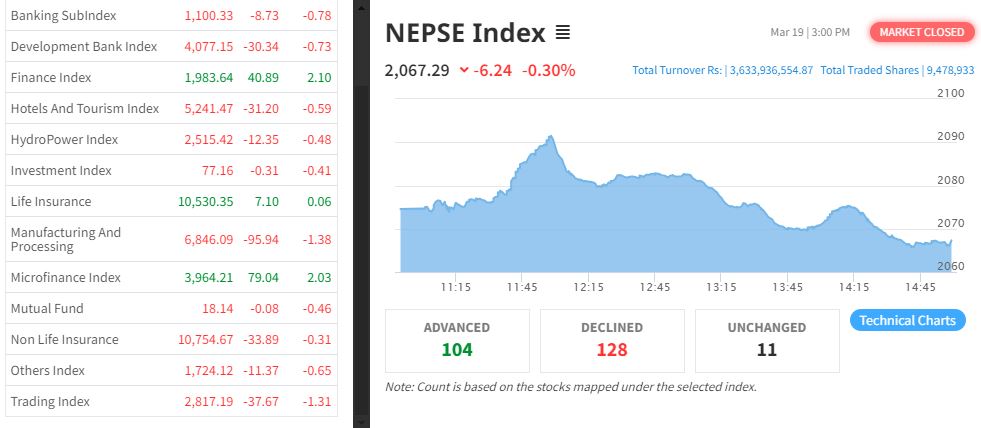Viewport: 981px width, 428px height.
Task: Open Mutual Fund index
Action: click(x=47, y=308)
